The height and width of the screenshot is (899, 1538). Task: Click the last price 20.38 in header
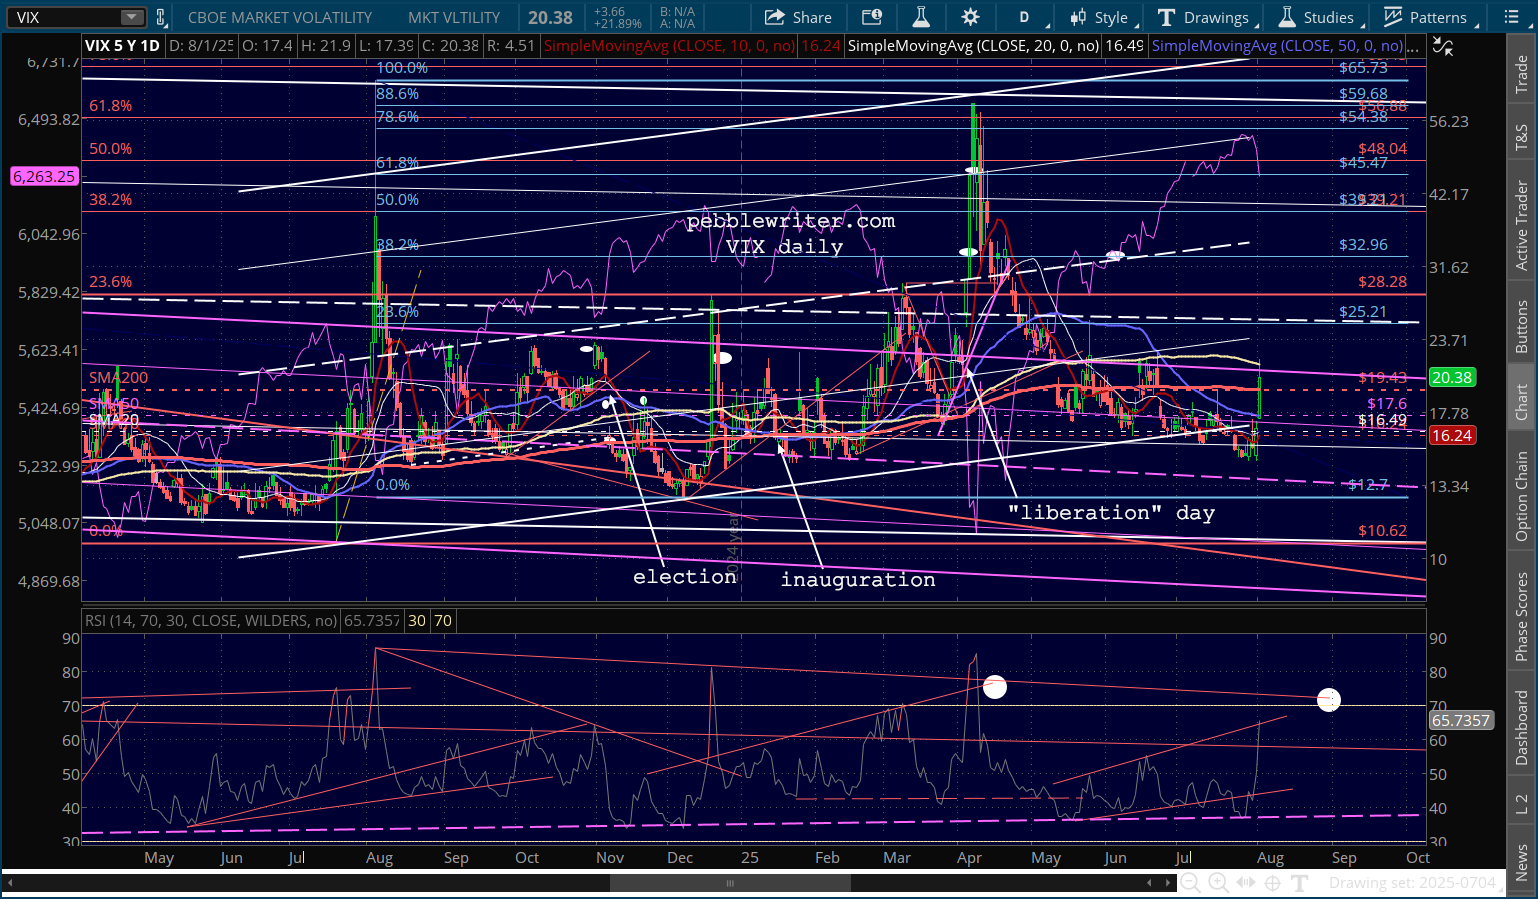point(551,17)
